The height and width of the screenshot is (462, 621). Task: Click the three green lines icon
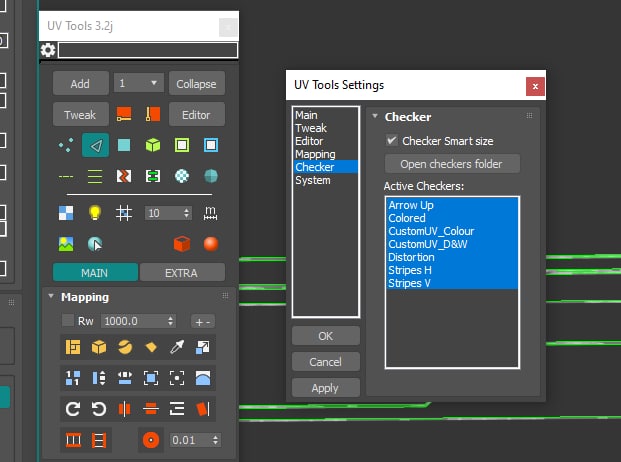coord(95,177)
